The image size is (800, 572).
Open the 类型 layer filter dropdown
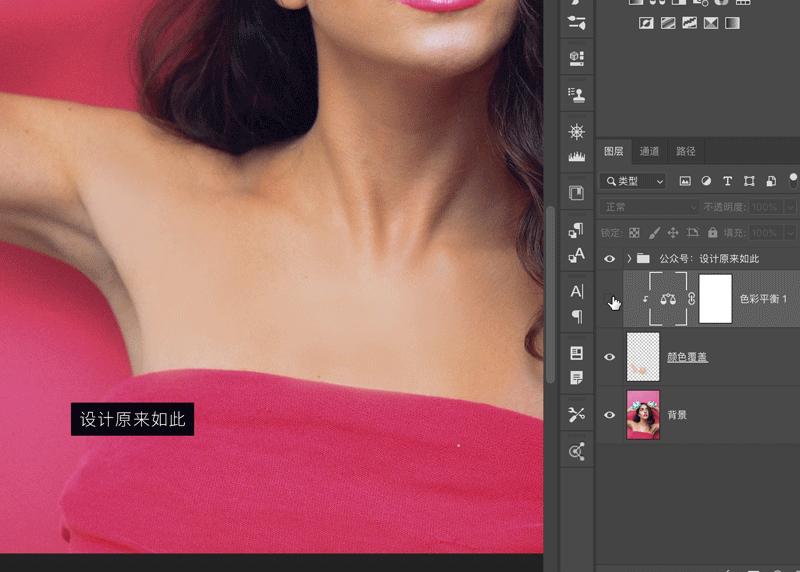[633, 181]
